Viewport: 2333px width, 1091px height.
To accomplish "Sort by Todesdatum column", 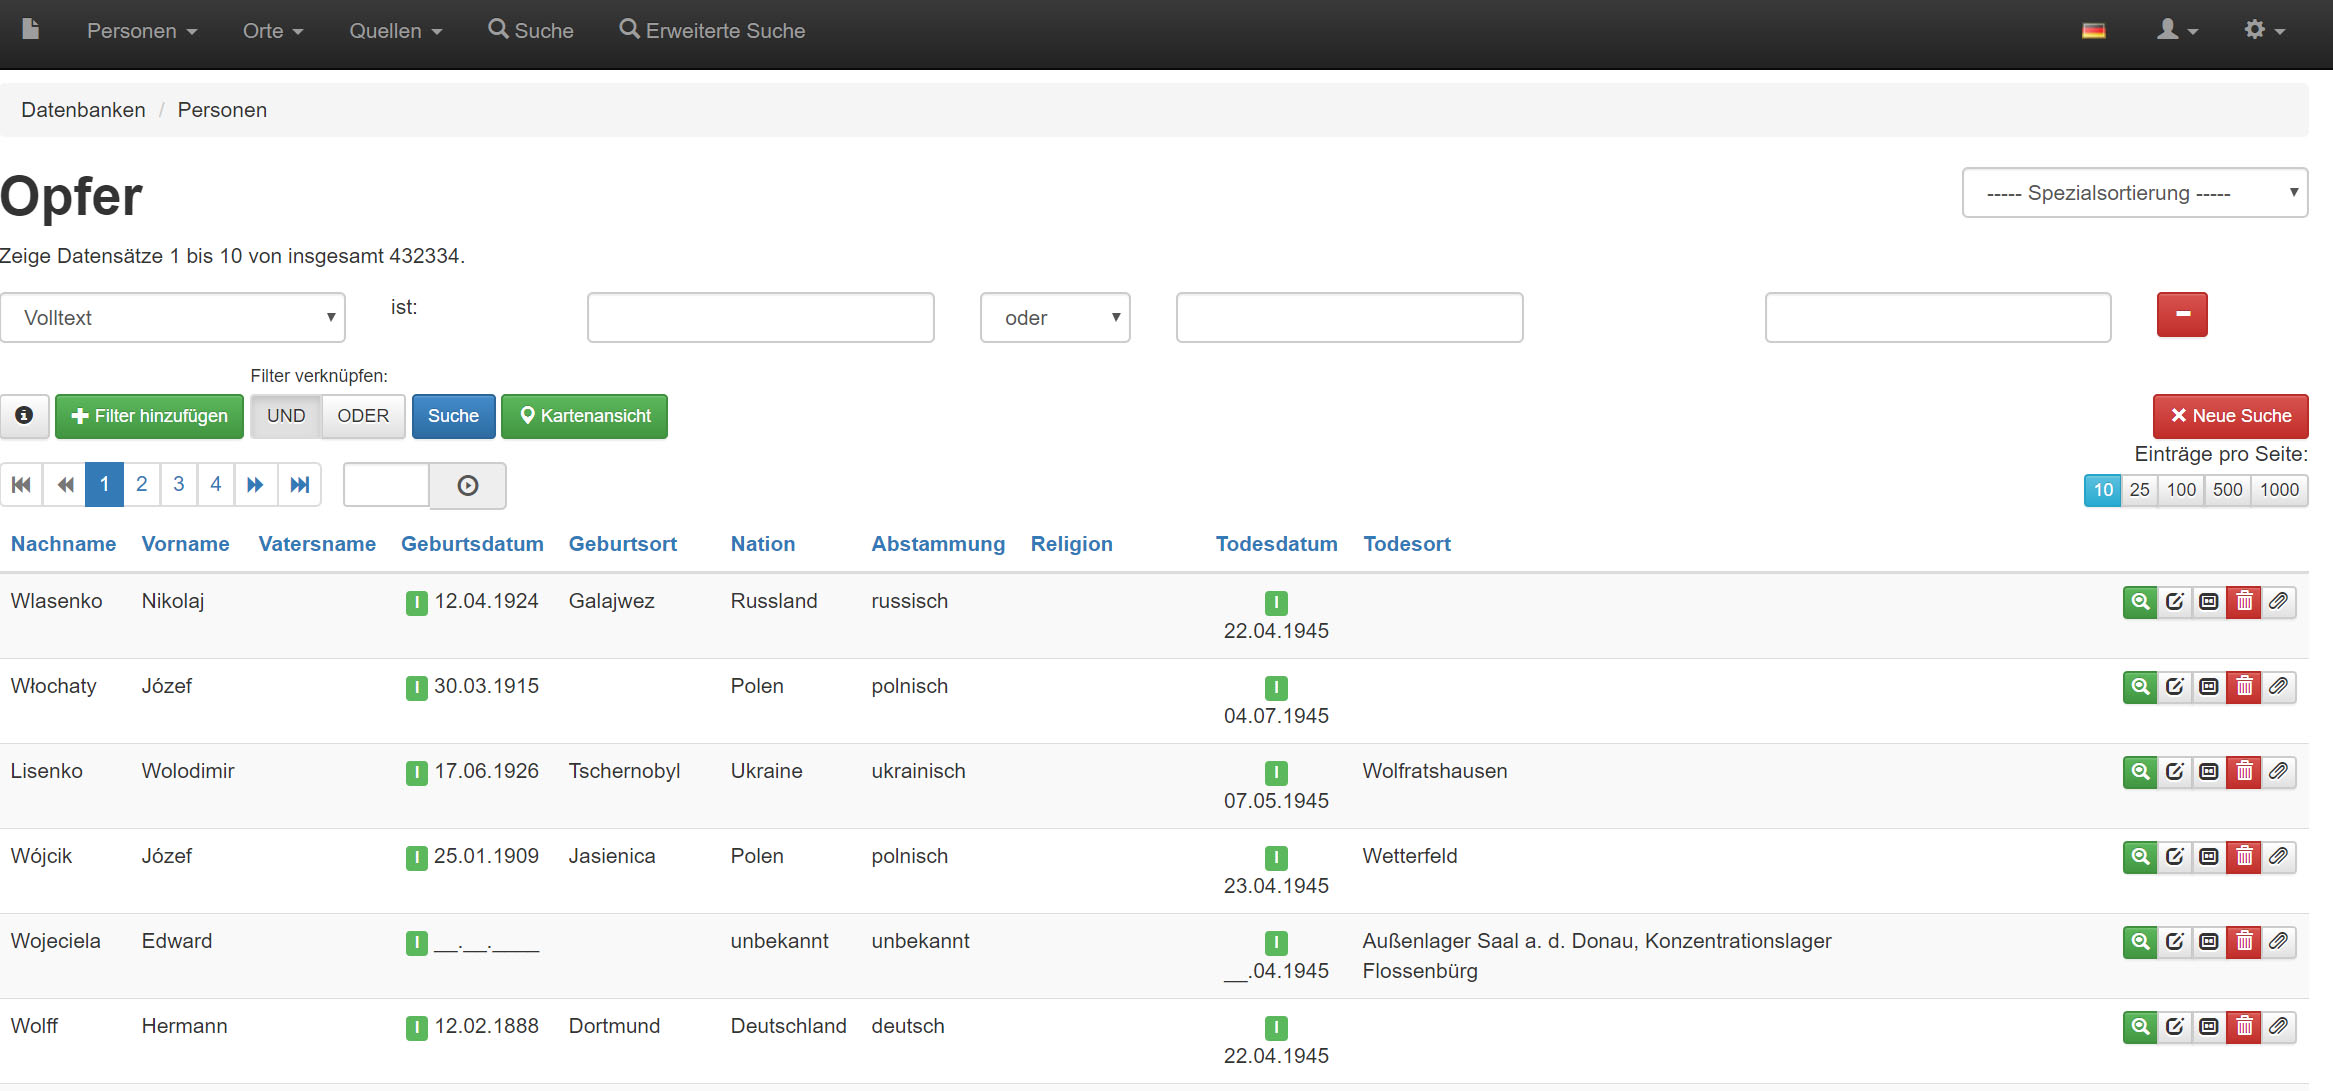I will (1276, 544).
